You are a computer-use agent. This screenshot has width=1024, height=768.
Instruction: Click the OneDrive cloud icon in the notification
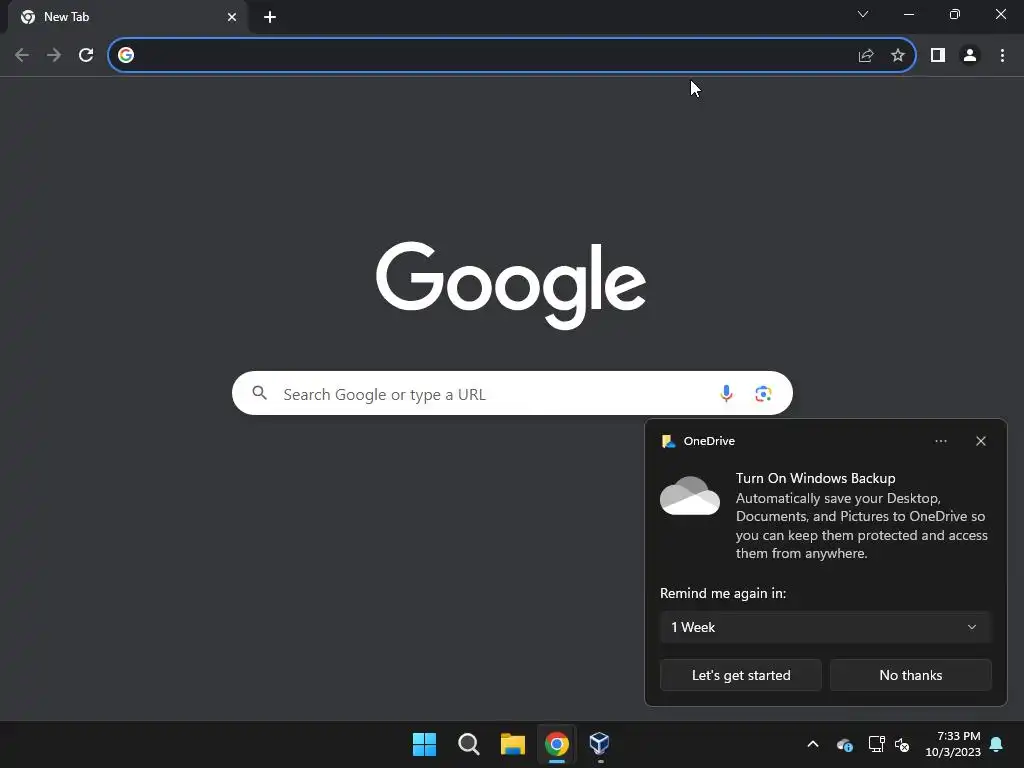(690, 496)
